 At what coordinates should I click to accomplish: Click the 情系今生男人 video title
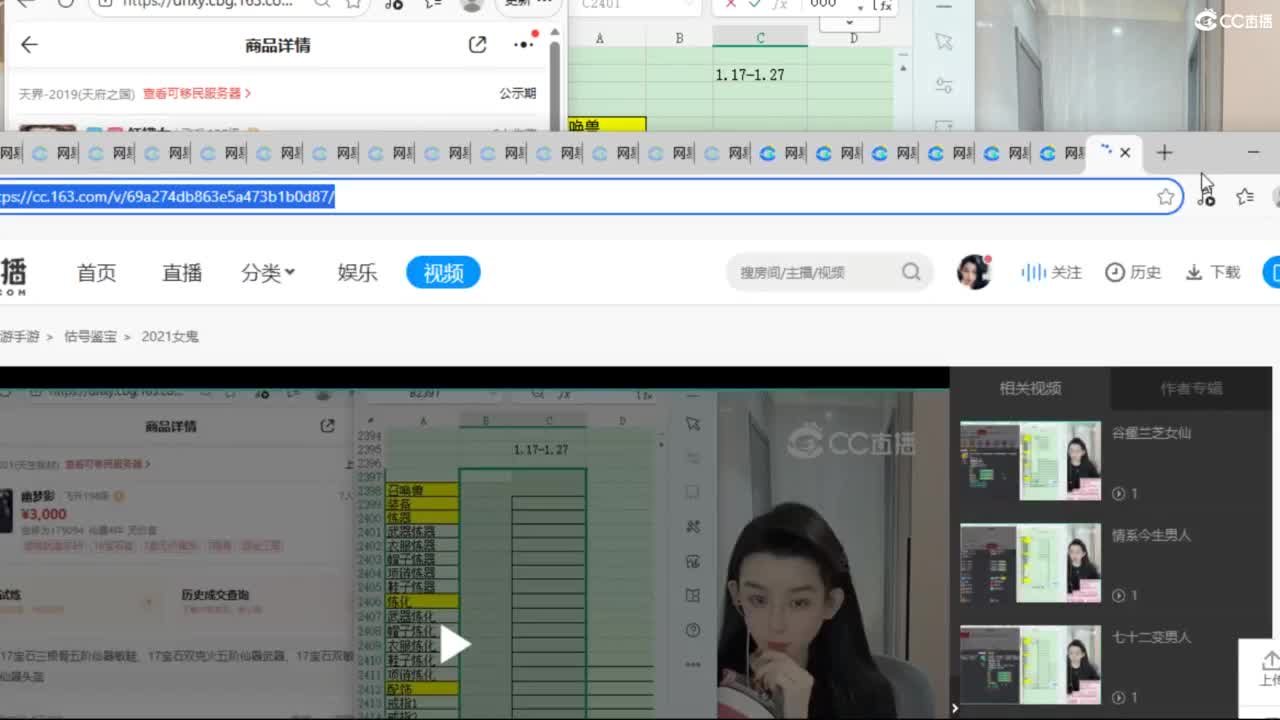(1151, 535)
